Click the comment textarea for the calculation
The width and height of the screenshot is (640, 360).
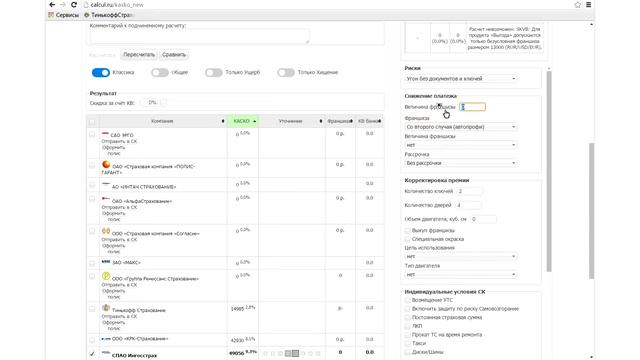pyautogui.click(x=200, y=36)
